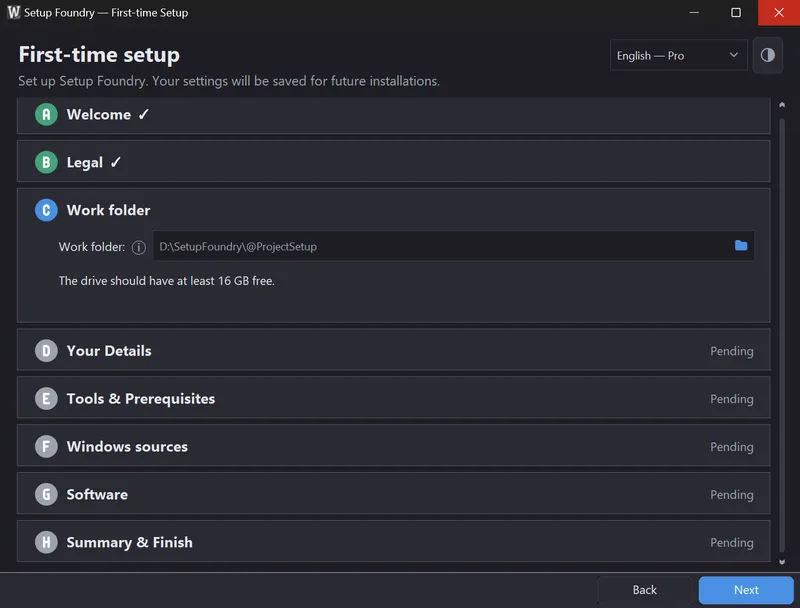Open the Work folder info tooltip icon
The height and width of the screenshot is (608, 800).
click(x=139, y=247)
